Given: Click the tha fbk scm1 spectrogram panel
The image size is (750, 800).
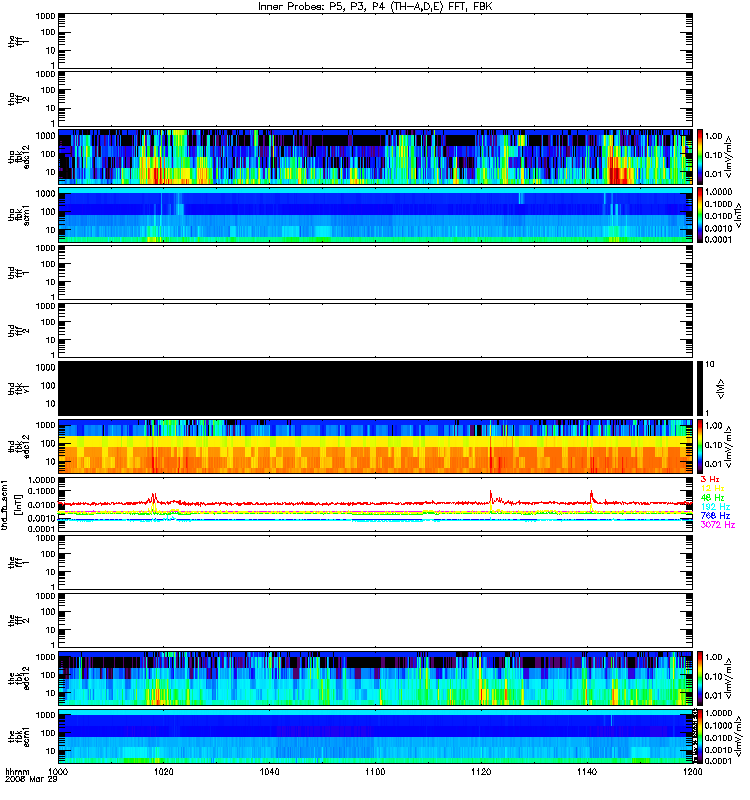Looking at the screenshot, I should click(x=376, y=215).
